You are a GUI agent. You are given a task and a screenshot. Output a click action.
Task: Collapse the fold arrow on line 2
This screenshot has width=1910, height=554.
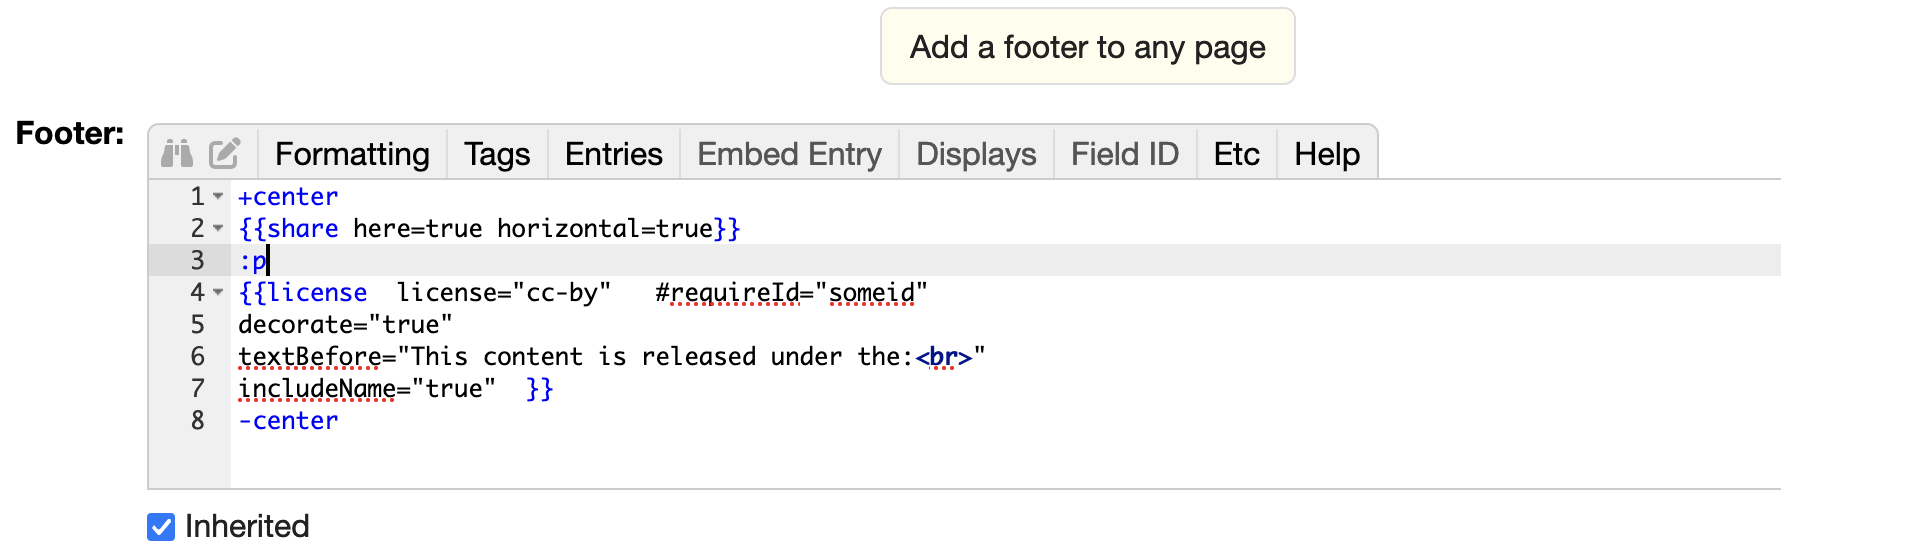click(x=218, y=228)
